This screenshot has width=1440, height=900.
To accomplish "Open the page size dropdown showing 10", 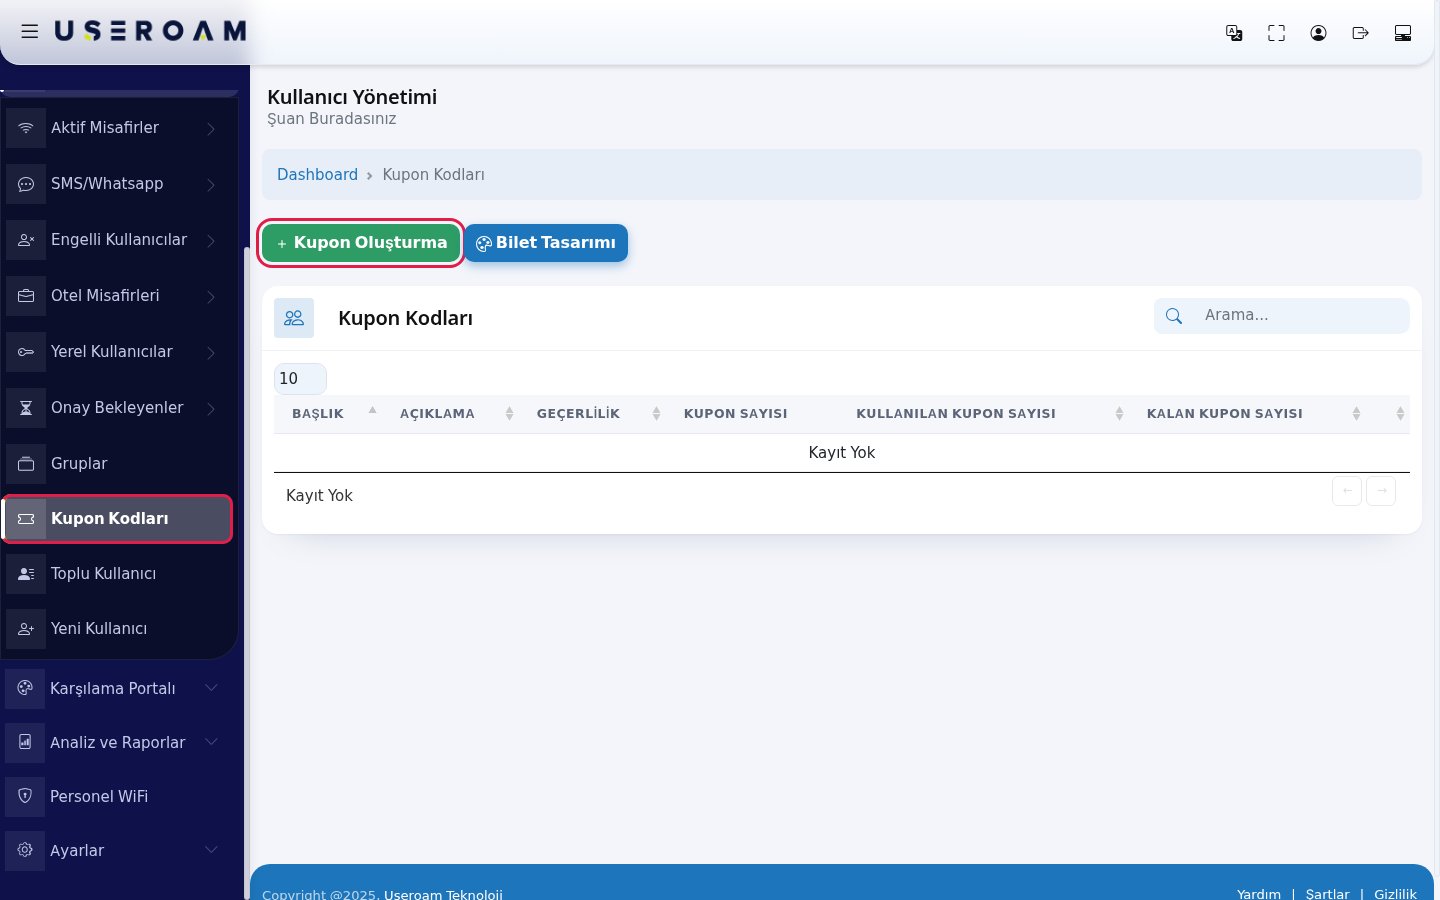I will 300,379.
